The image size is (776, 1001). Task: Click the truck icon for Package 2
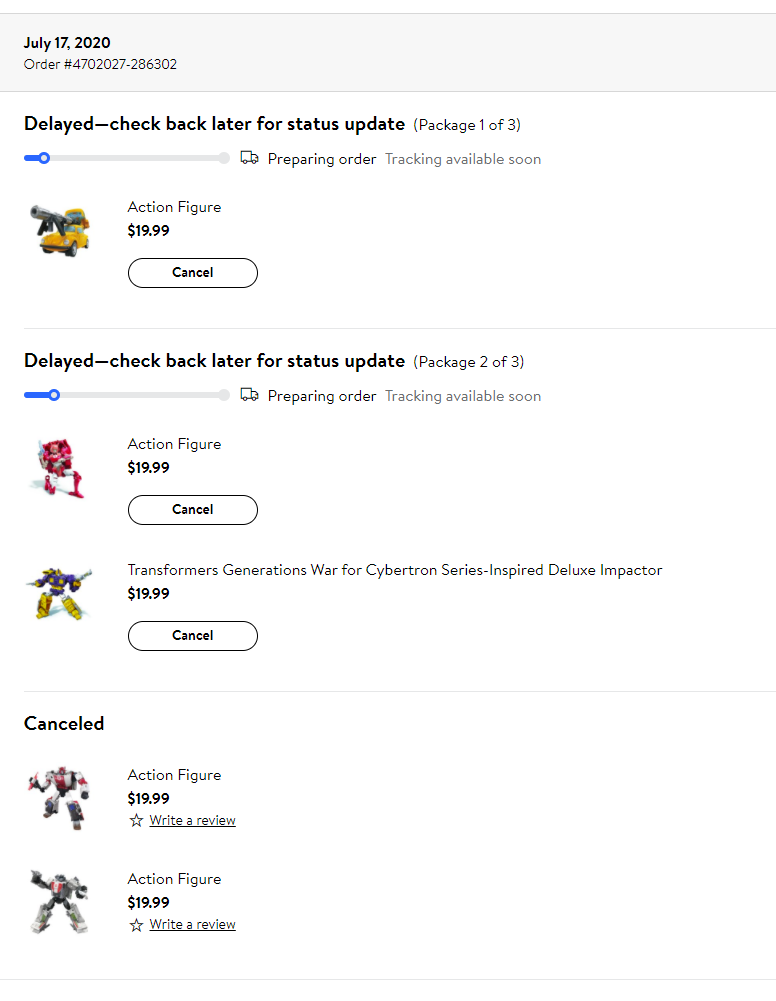250,395
